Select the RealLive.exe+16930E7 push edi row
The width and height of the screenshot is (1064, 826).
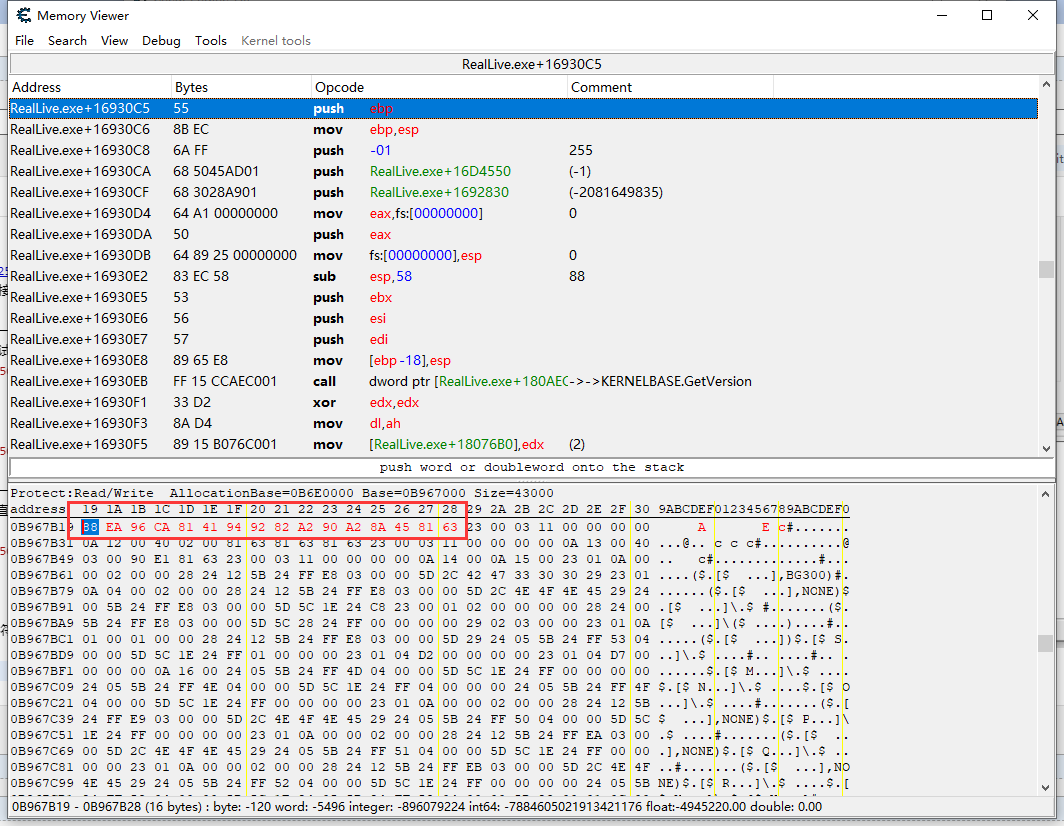(x=523, y=340)
